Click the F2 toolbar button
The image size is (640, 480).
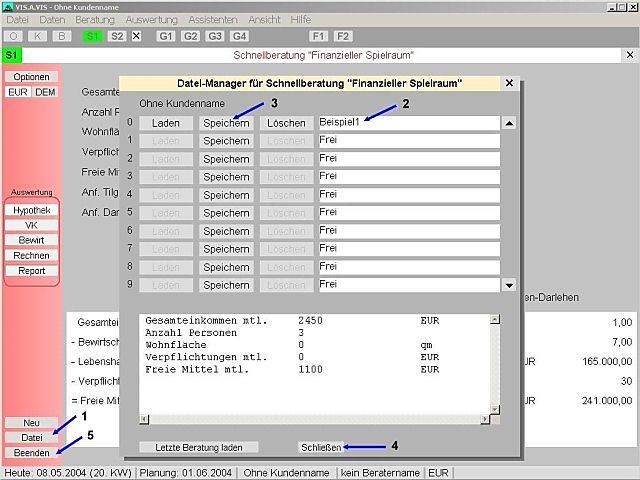point(343,36)
